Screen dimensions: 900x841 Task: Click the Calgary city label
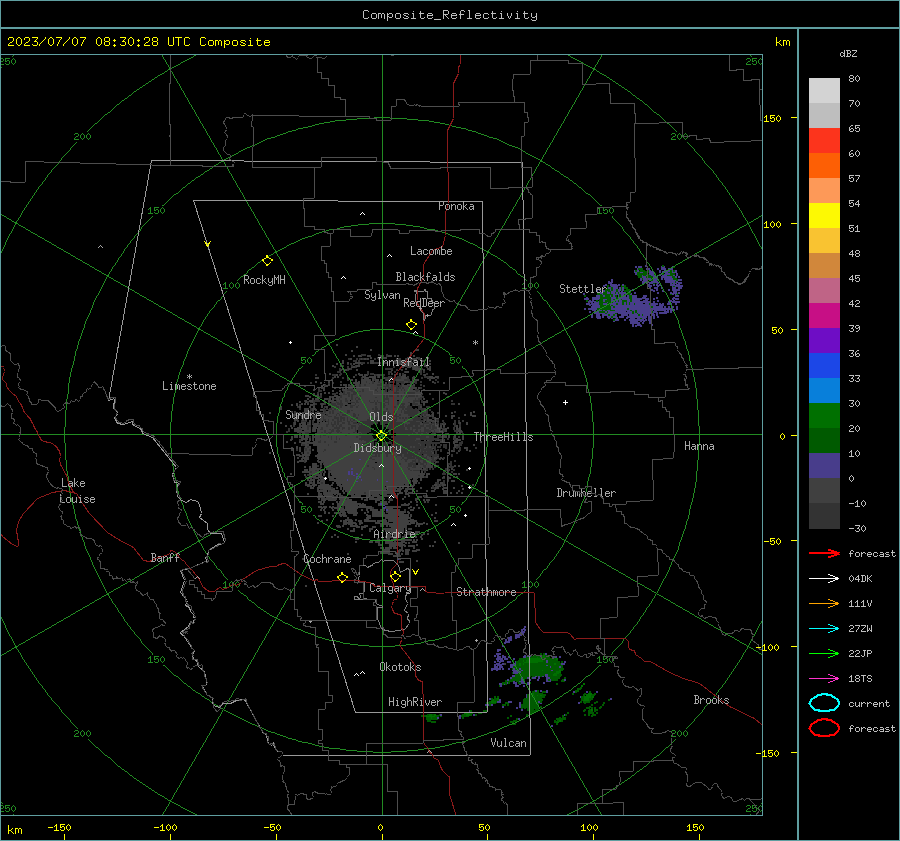click(x=390, y=588)
